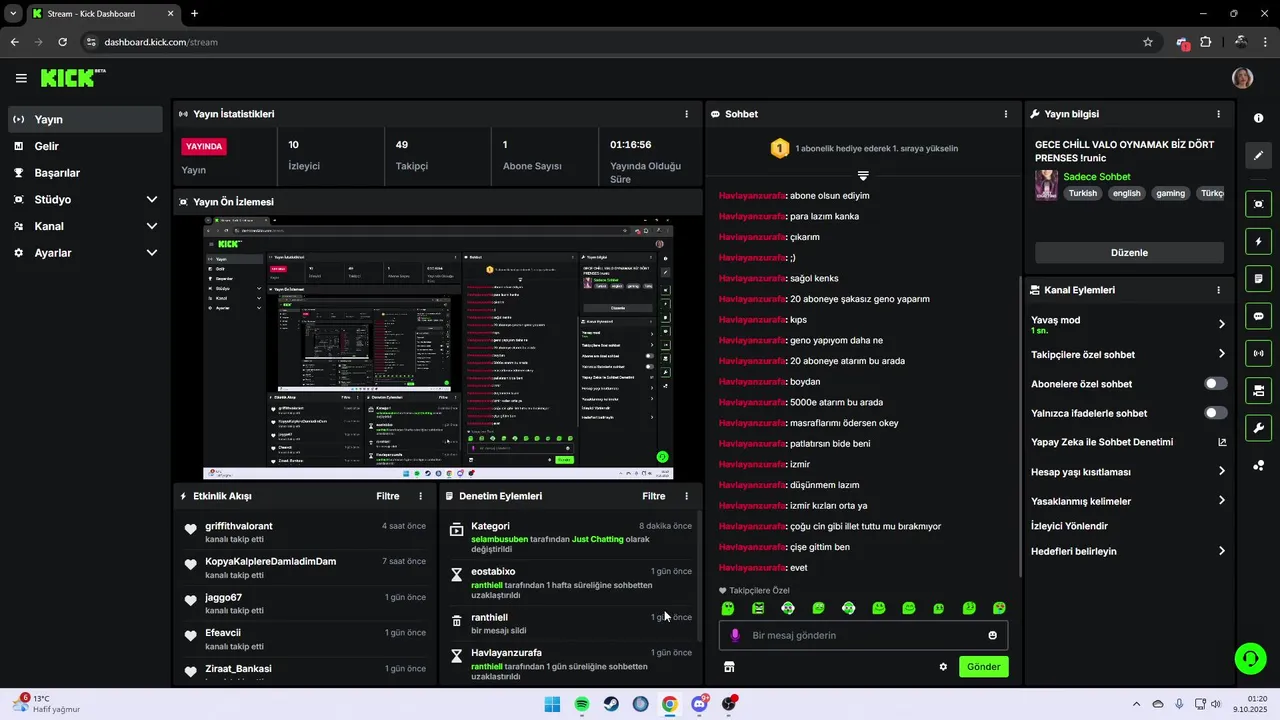The height and width of the screenshot is (720, 1280).
Task: Open Sohbet panel three-dot menu
Action: tap(1005, 114)
